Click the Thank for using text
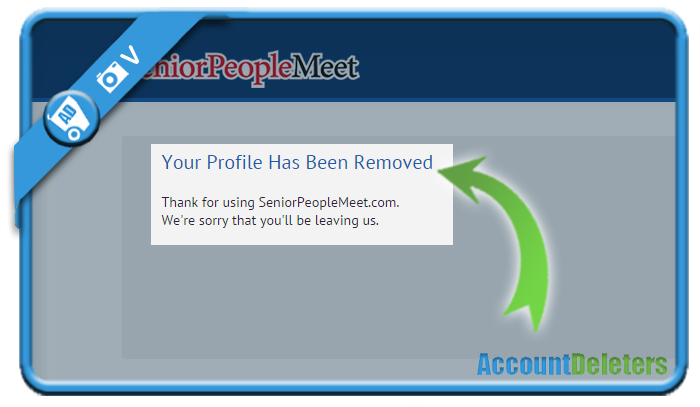Screen dimensions: 700x407 (208, 203)
